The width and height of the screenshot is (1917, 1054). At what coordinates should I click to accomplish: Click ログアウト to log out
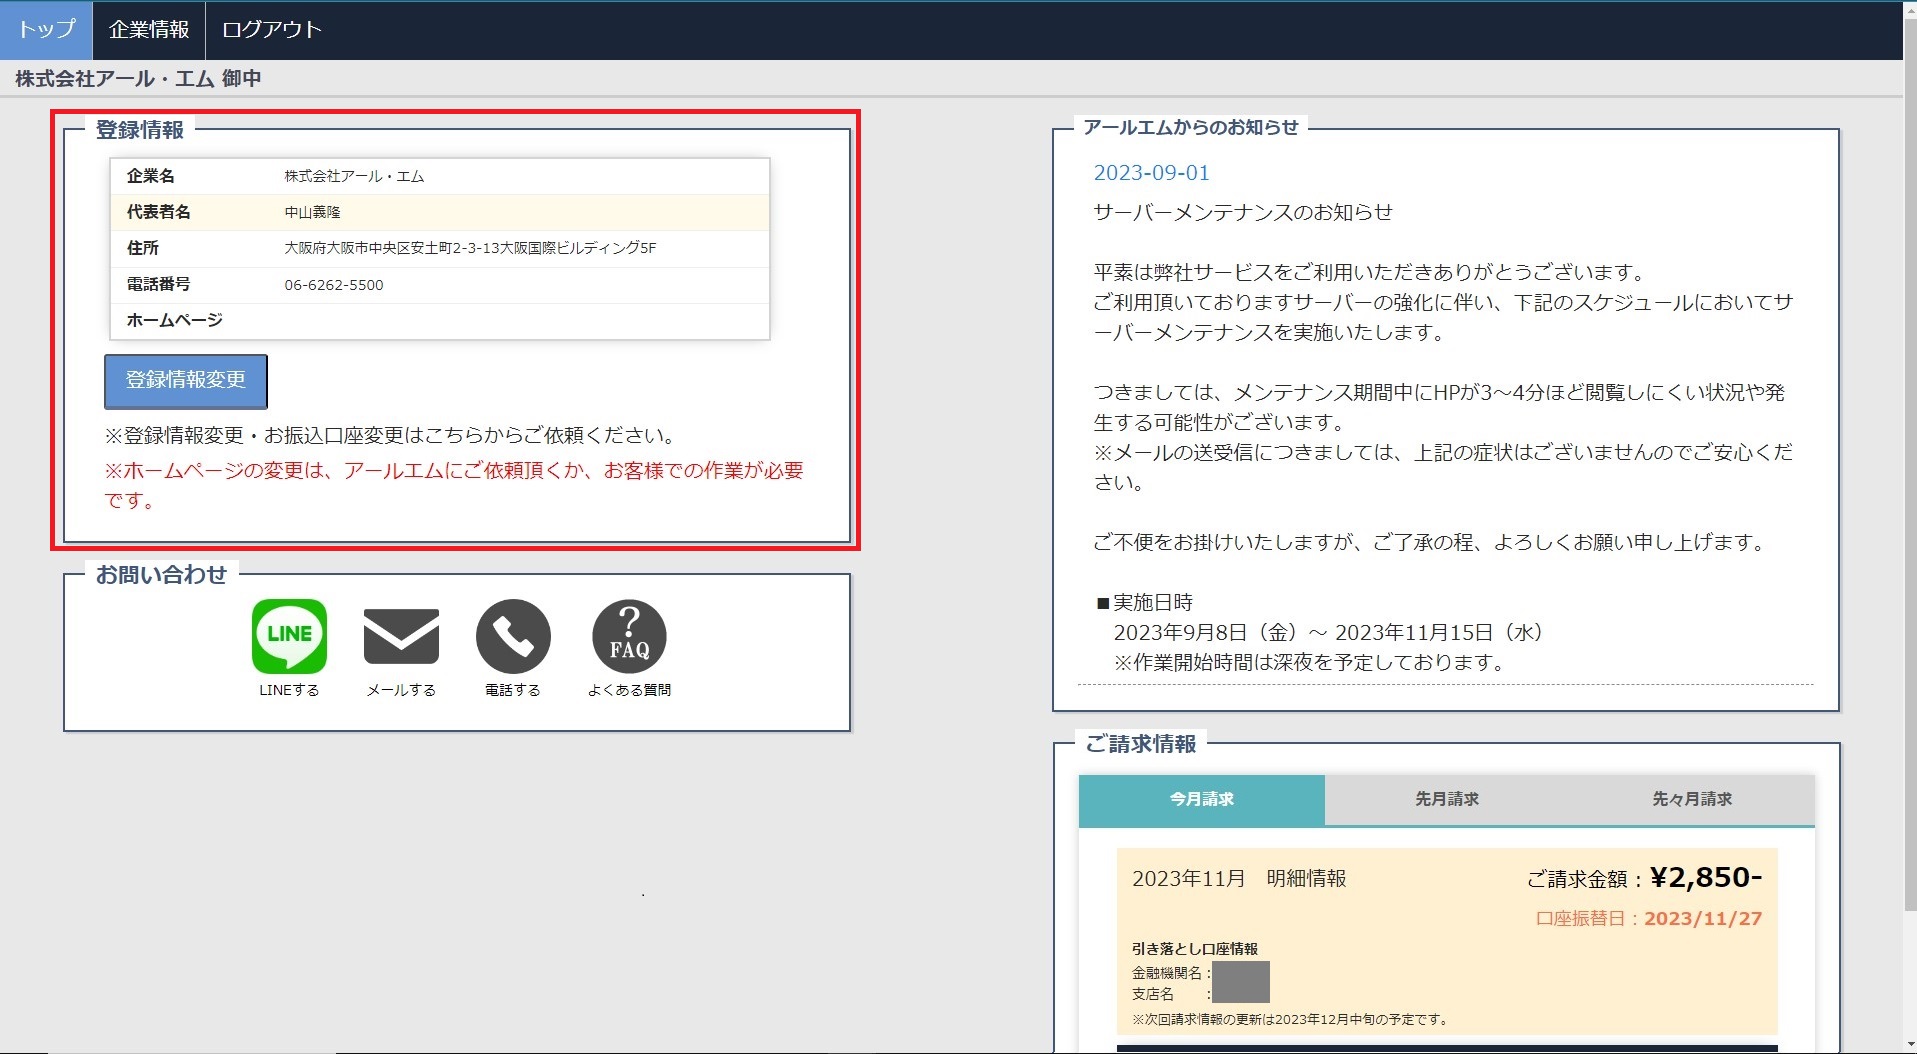271,30
